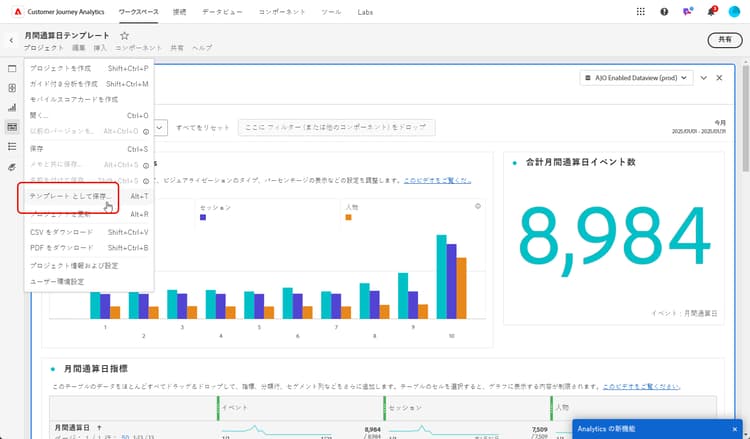This screenshot has height=439, width=750.
Task: Open the 編集 menu
Action: (78, 48)
